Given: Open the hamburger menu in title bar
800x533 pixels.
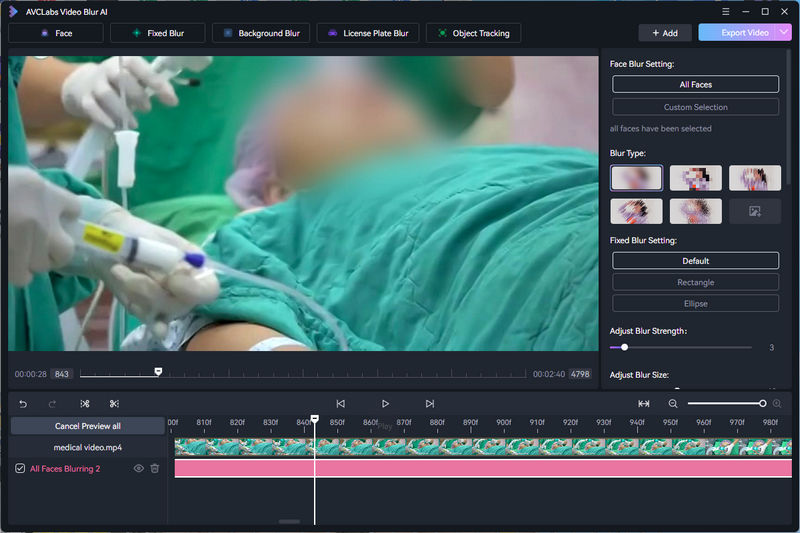Looking at the screenshot, I should 725,11.
